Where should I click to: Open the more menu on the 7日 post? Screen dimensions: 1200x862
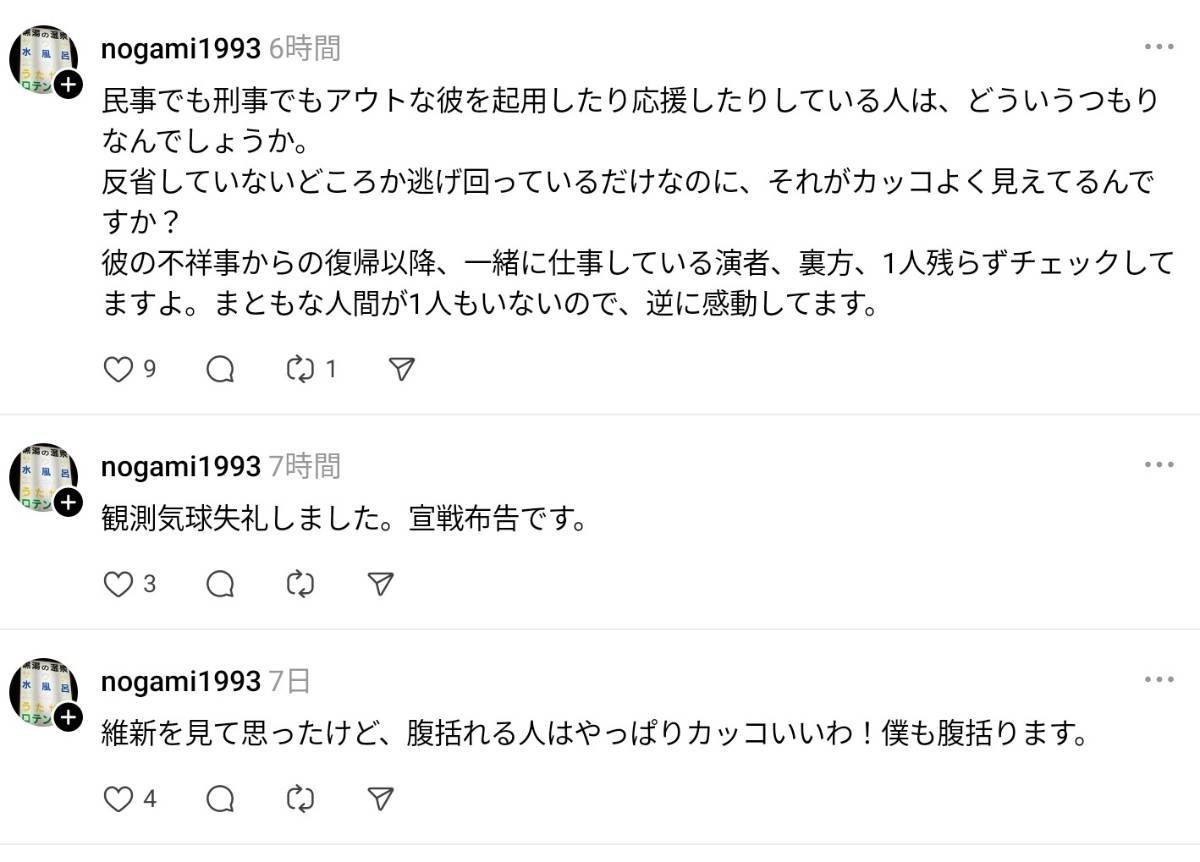tap(1159, 680)
